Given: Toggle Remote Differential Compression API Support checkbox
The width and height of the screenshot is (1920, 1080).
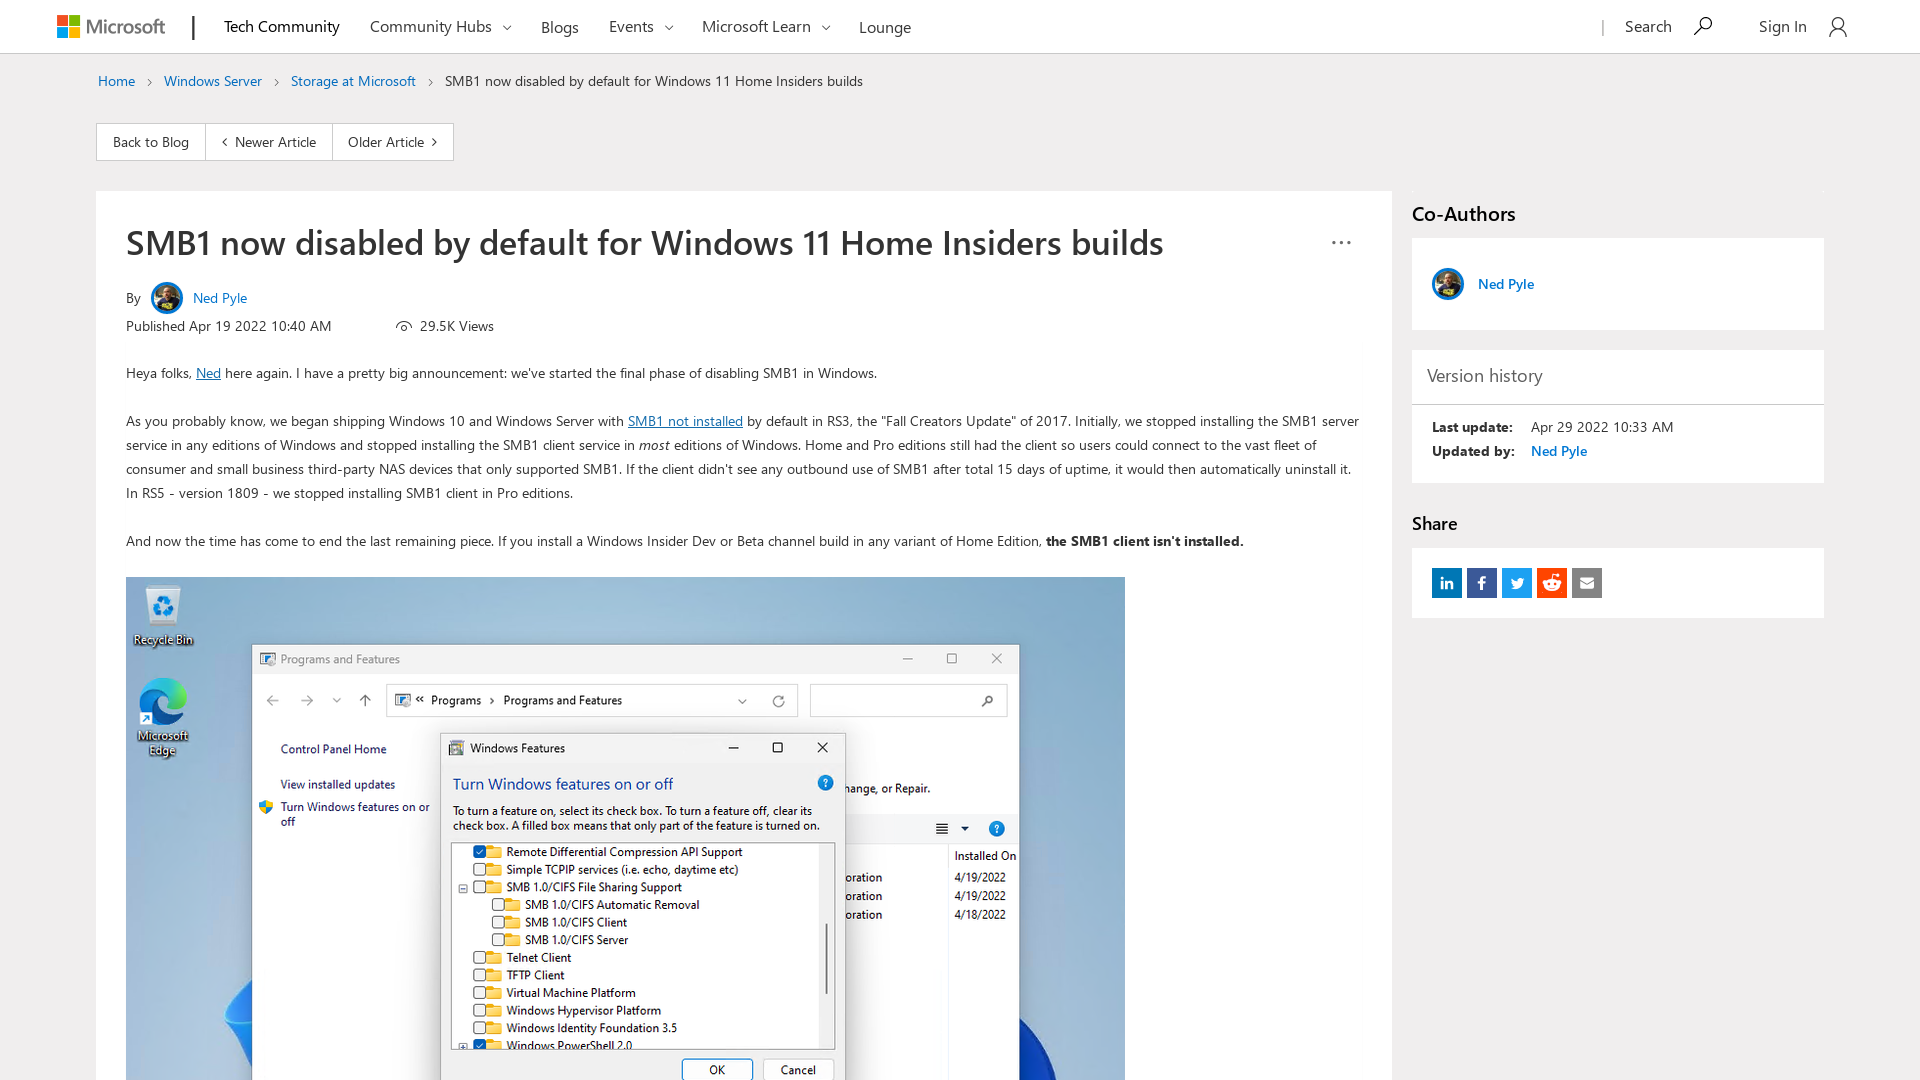Looking at the screenshot, I should pos(480,852).
